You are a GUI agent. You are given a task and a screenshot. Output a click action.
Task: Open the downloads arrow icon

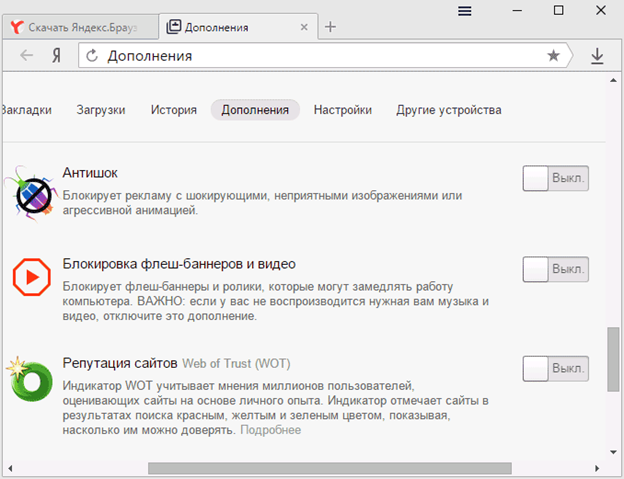(x=597, y=56)
